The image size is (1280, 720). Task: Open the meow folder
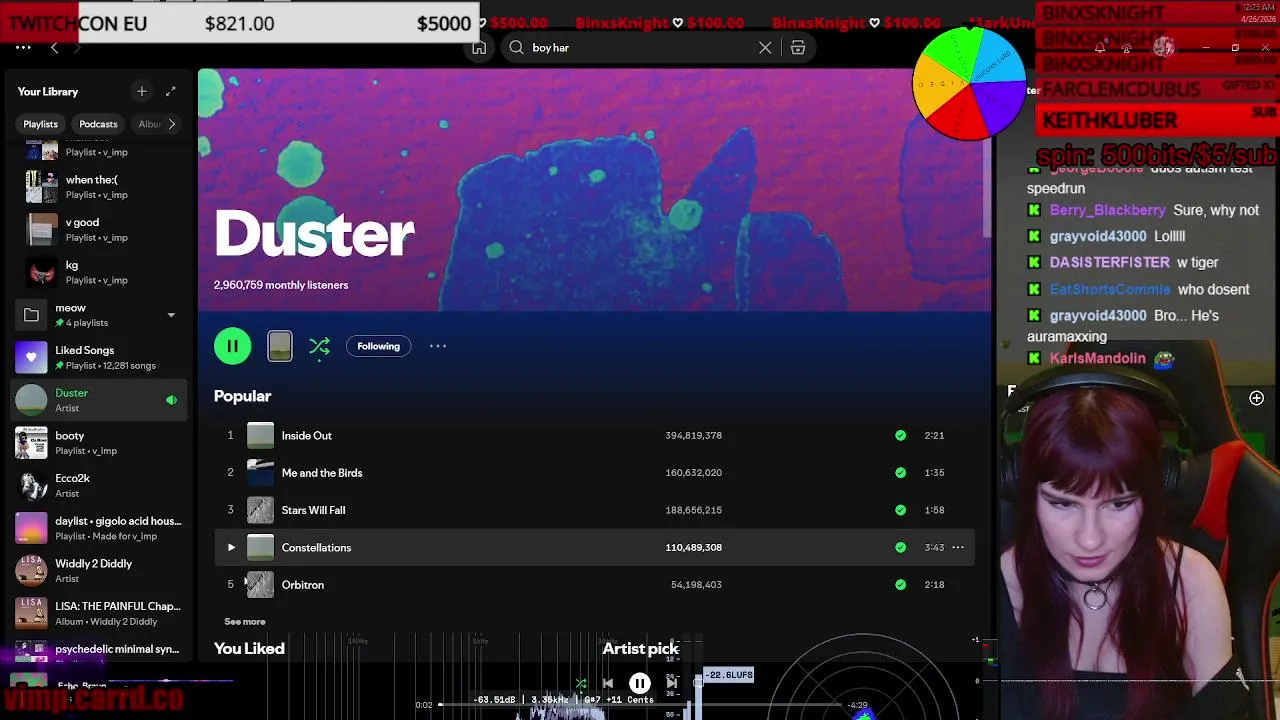(x=97, y=315)
